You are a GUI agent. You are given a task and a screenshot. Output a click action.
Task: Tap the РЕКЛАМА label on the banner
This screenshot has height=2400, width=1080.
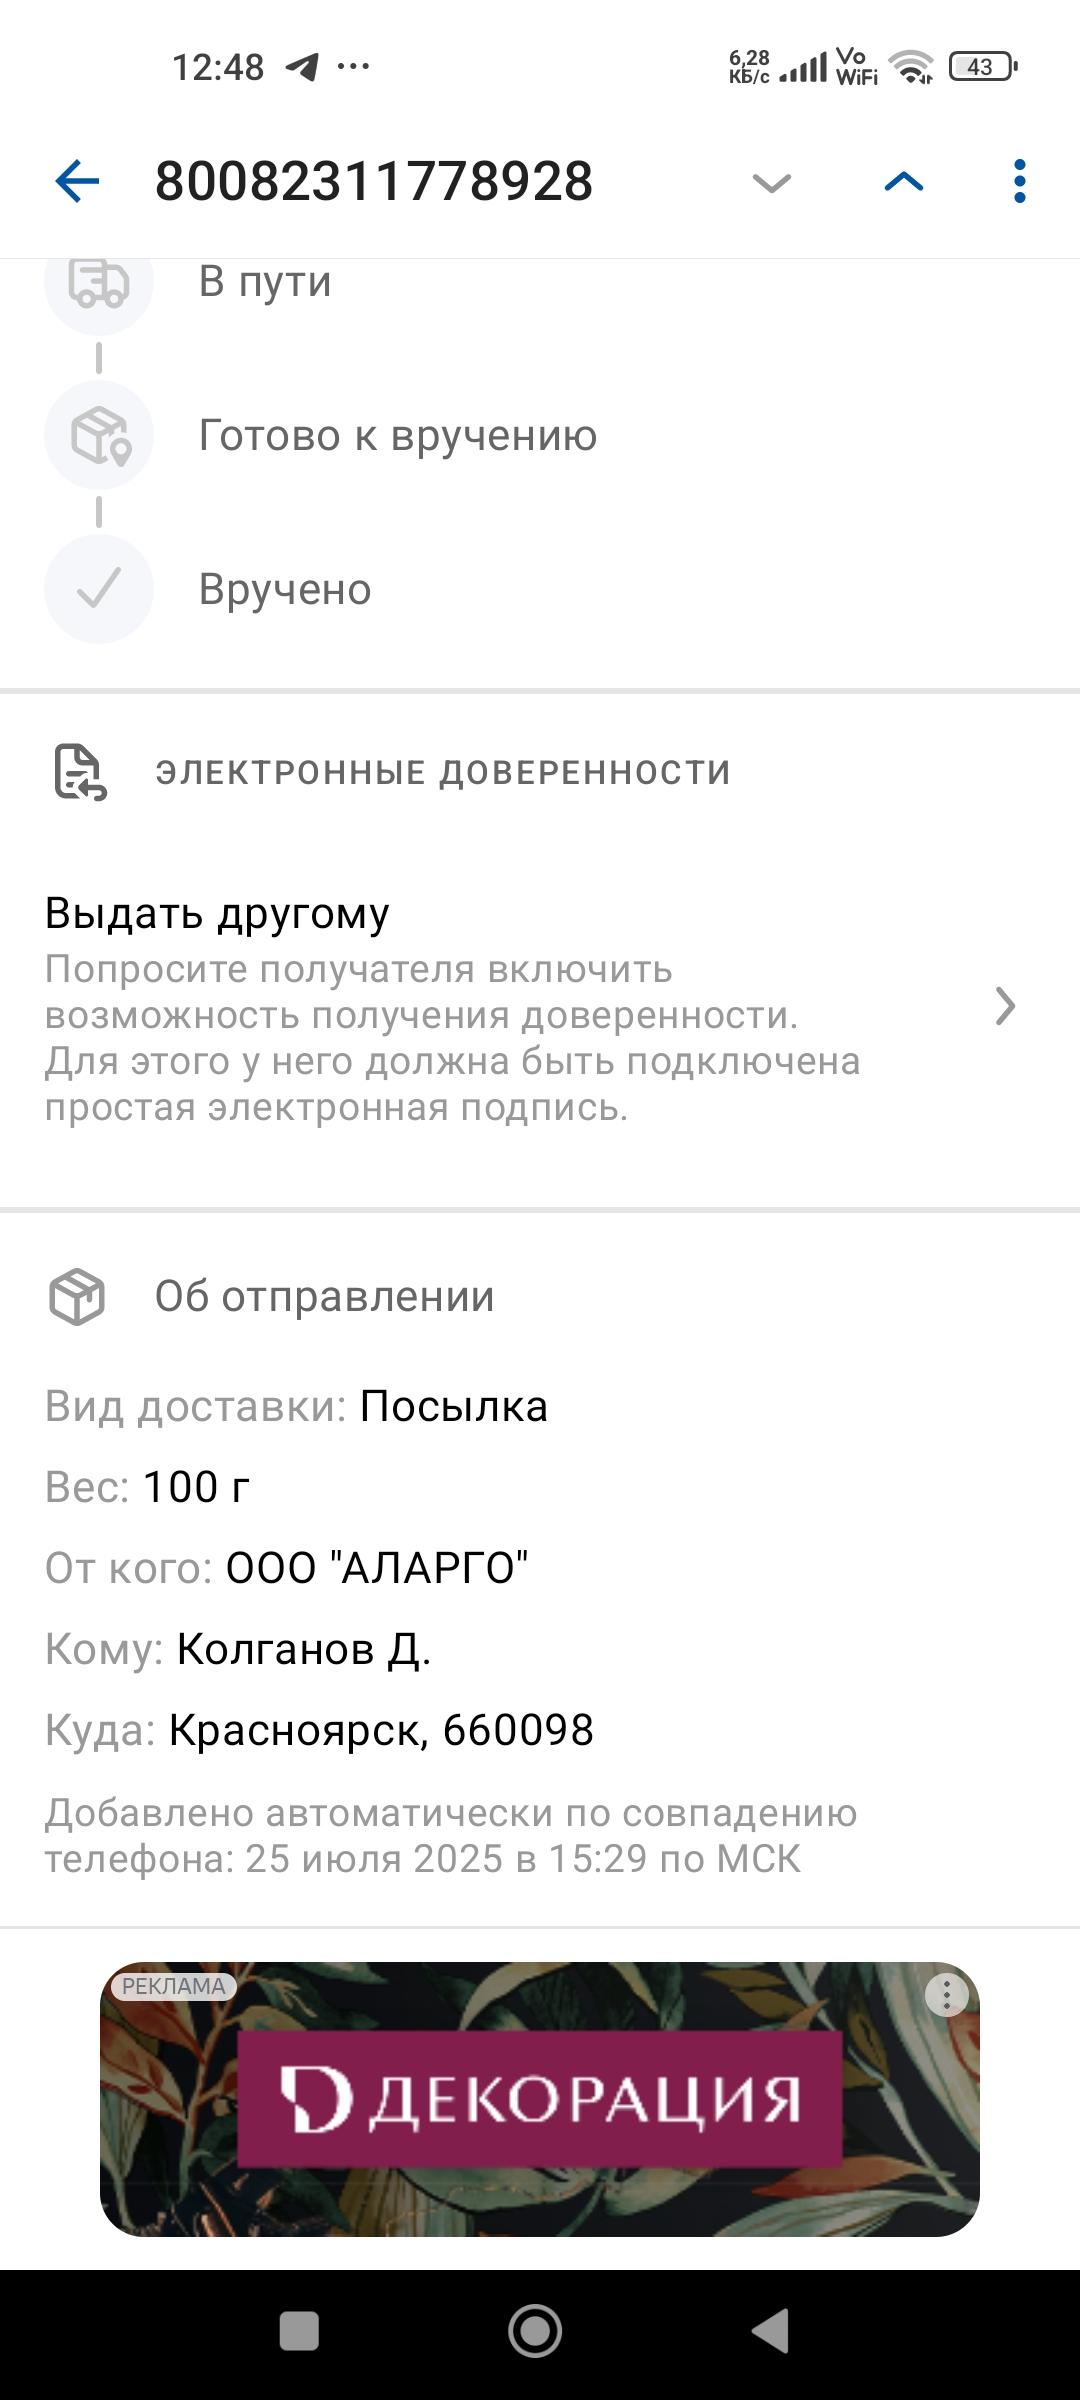173,1986
